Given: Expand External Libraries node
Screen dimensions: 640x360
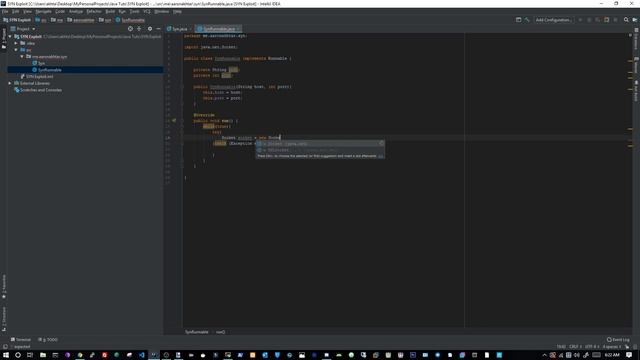Looking at the screenshot, I should pyautogui.click(x=10, y=83).
